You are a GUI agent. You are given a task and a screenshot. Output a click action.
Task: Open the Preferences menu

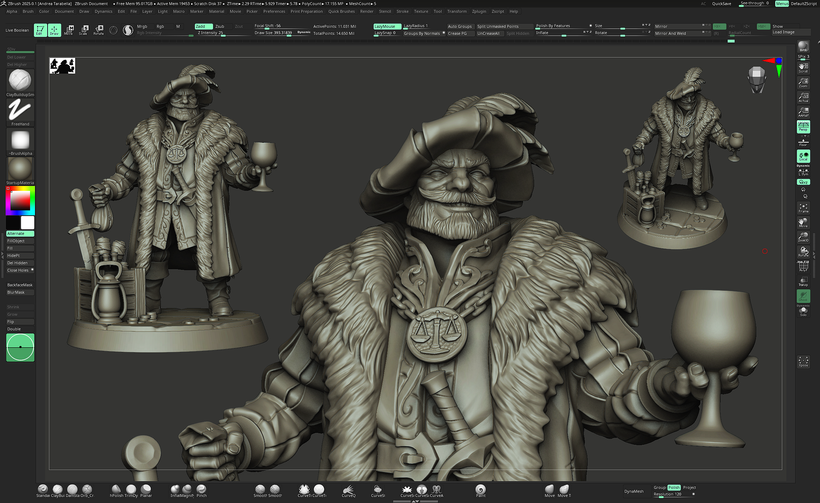tap(273, 11)
